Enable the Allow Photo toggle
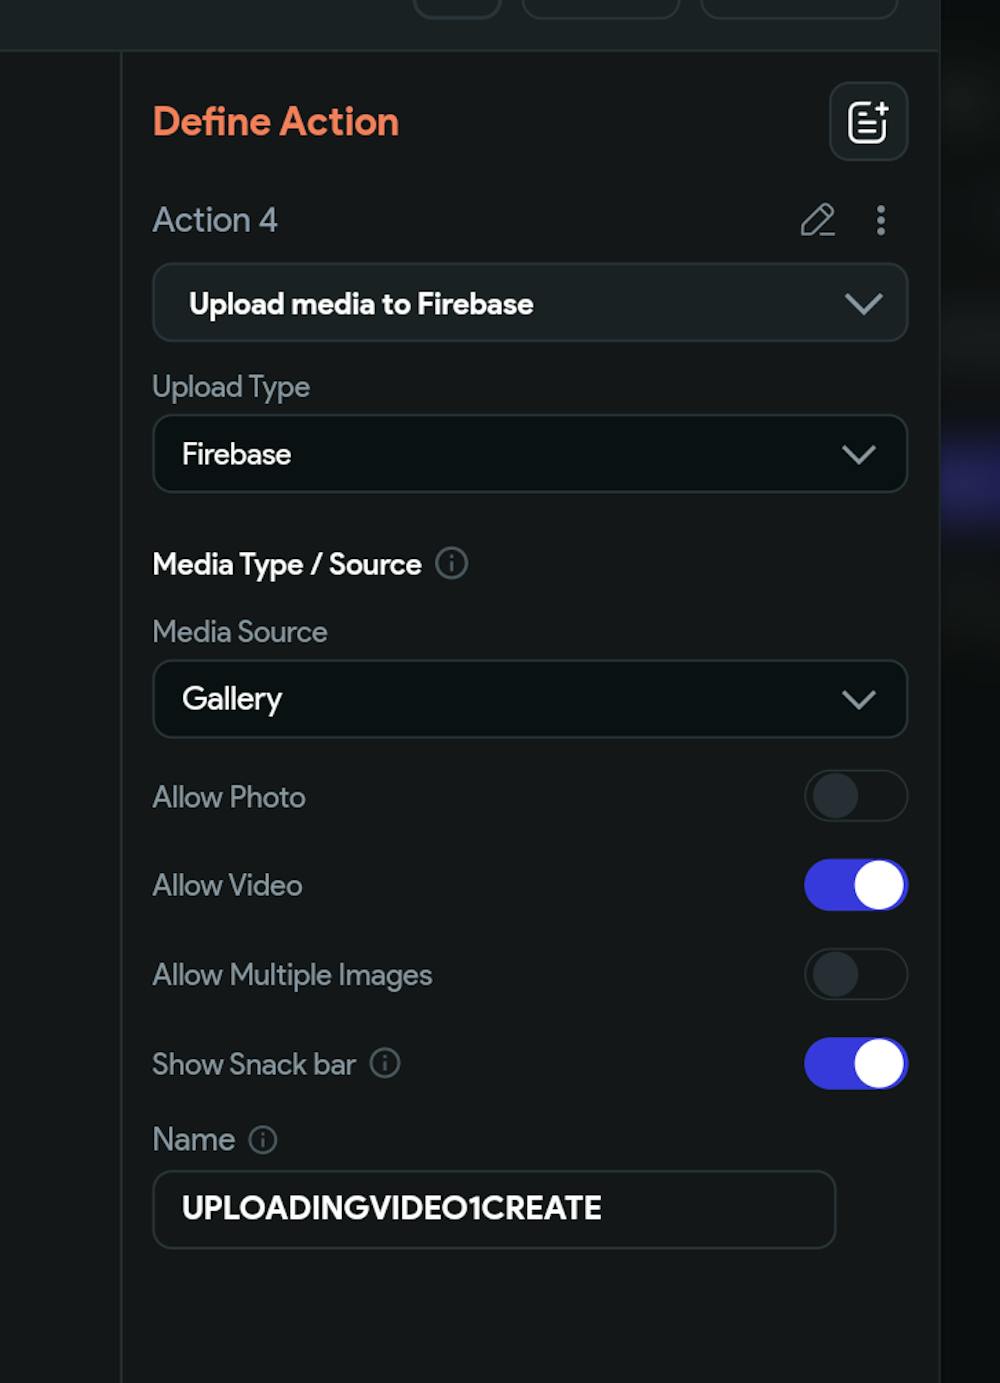 855,797
